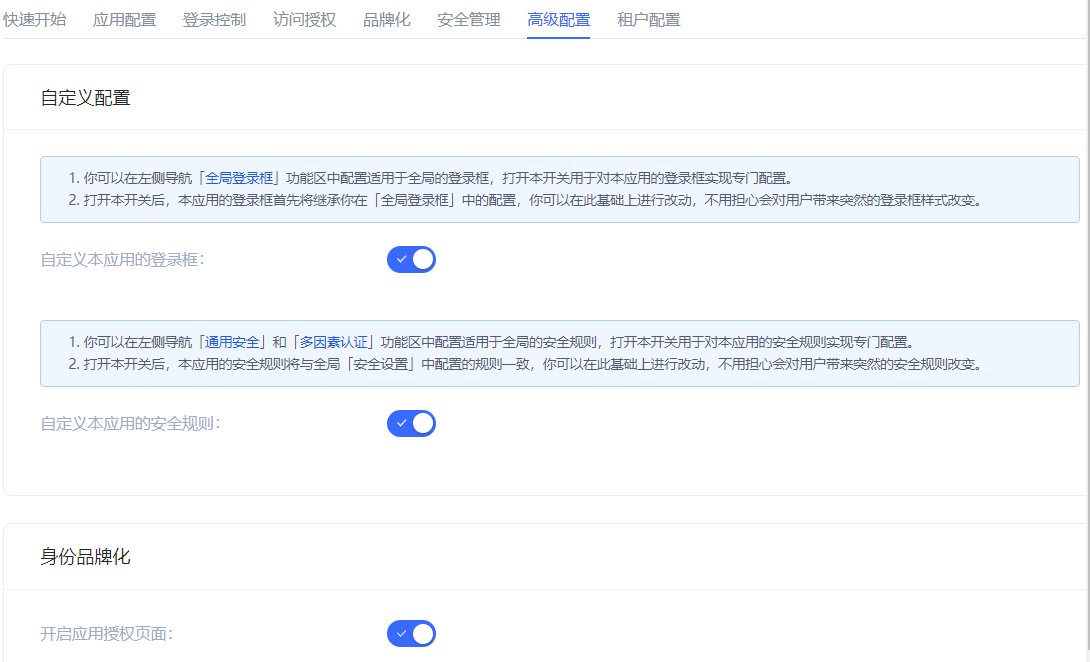Open the 通用安全 link
Screen dimensions: 1090x662
tap(232, 342)
